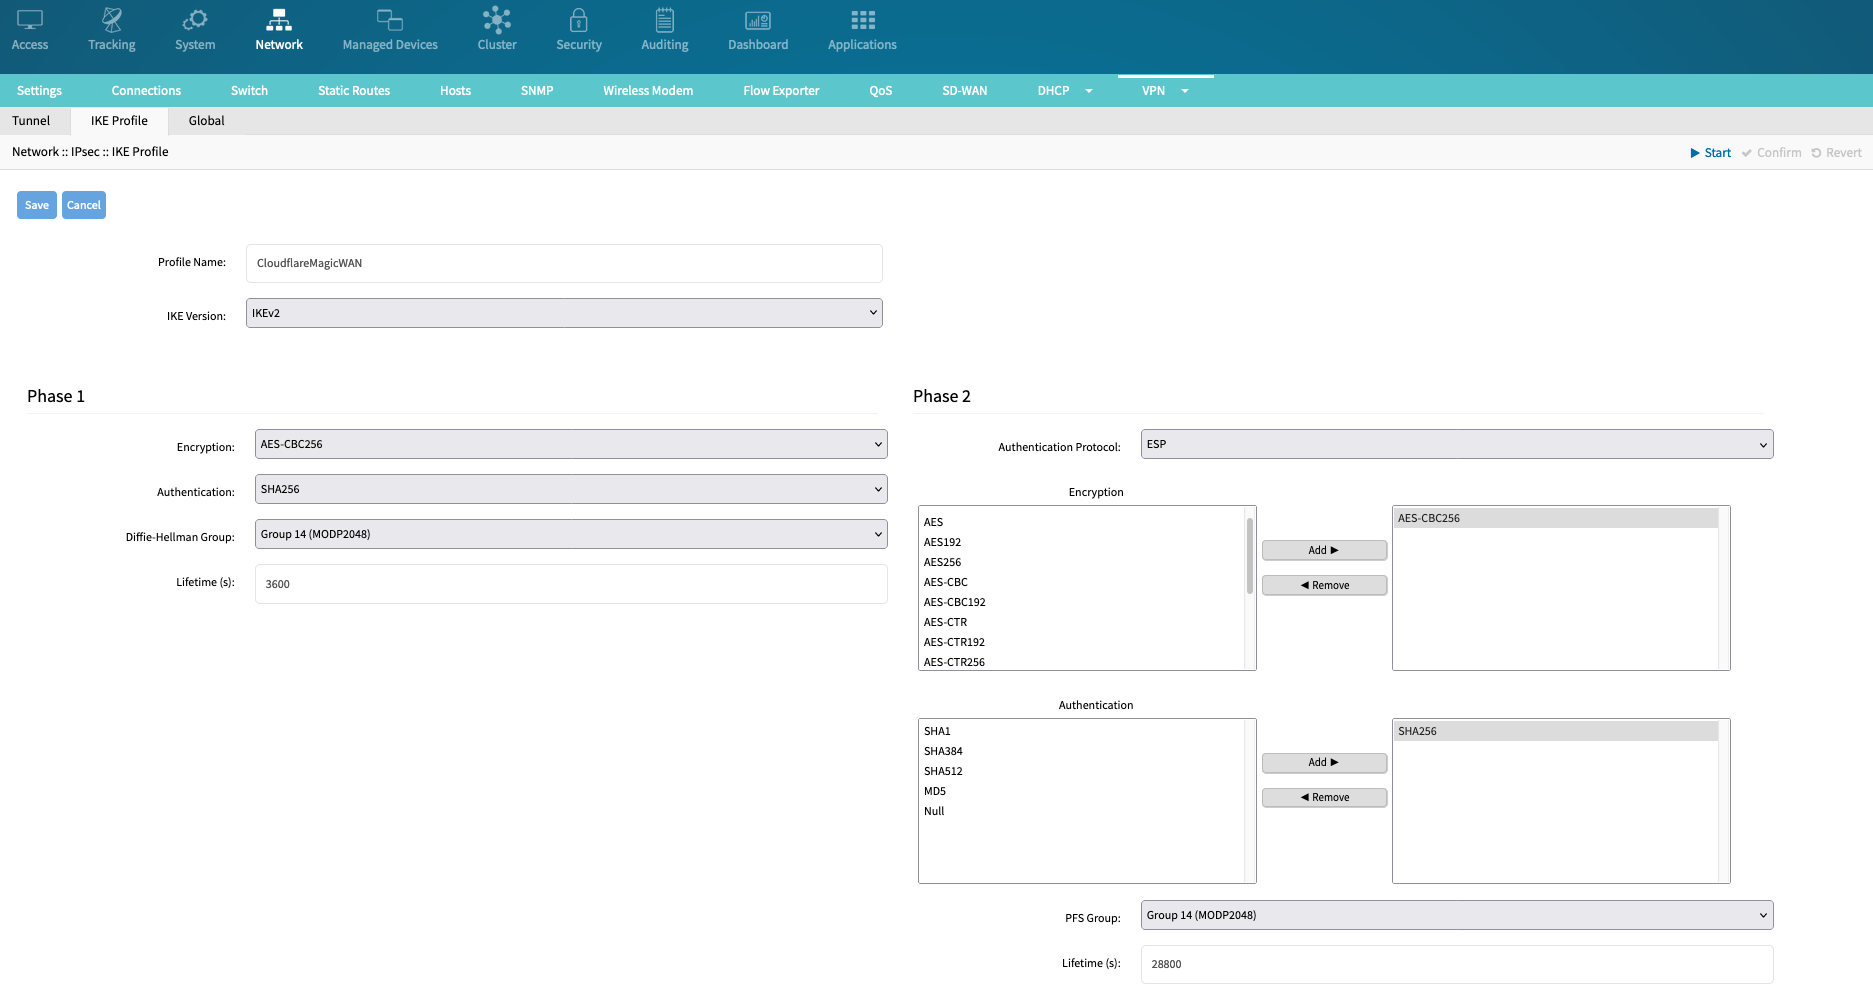
Task: Switch to the IKE Profile tab
Action: [x=119, y=121]
